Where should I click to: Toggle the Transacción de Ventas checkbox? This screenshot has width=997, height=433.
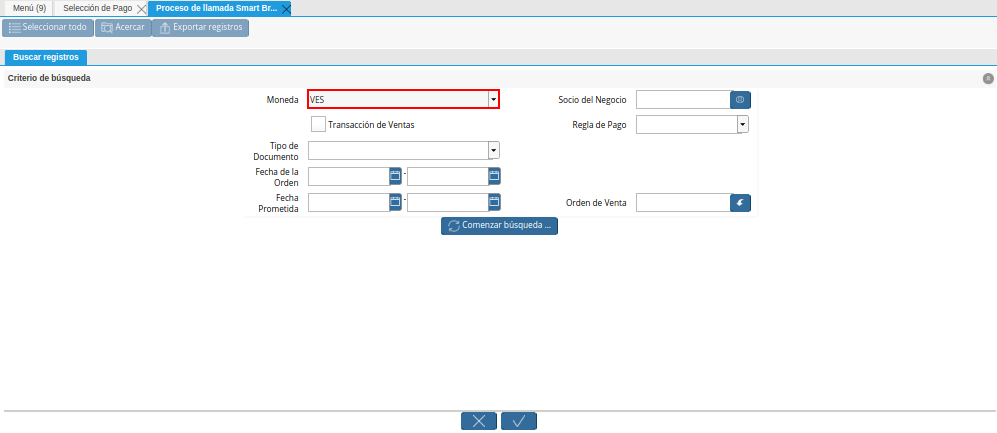point(319,124)
